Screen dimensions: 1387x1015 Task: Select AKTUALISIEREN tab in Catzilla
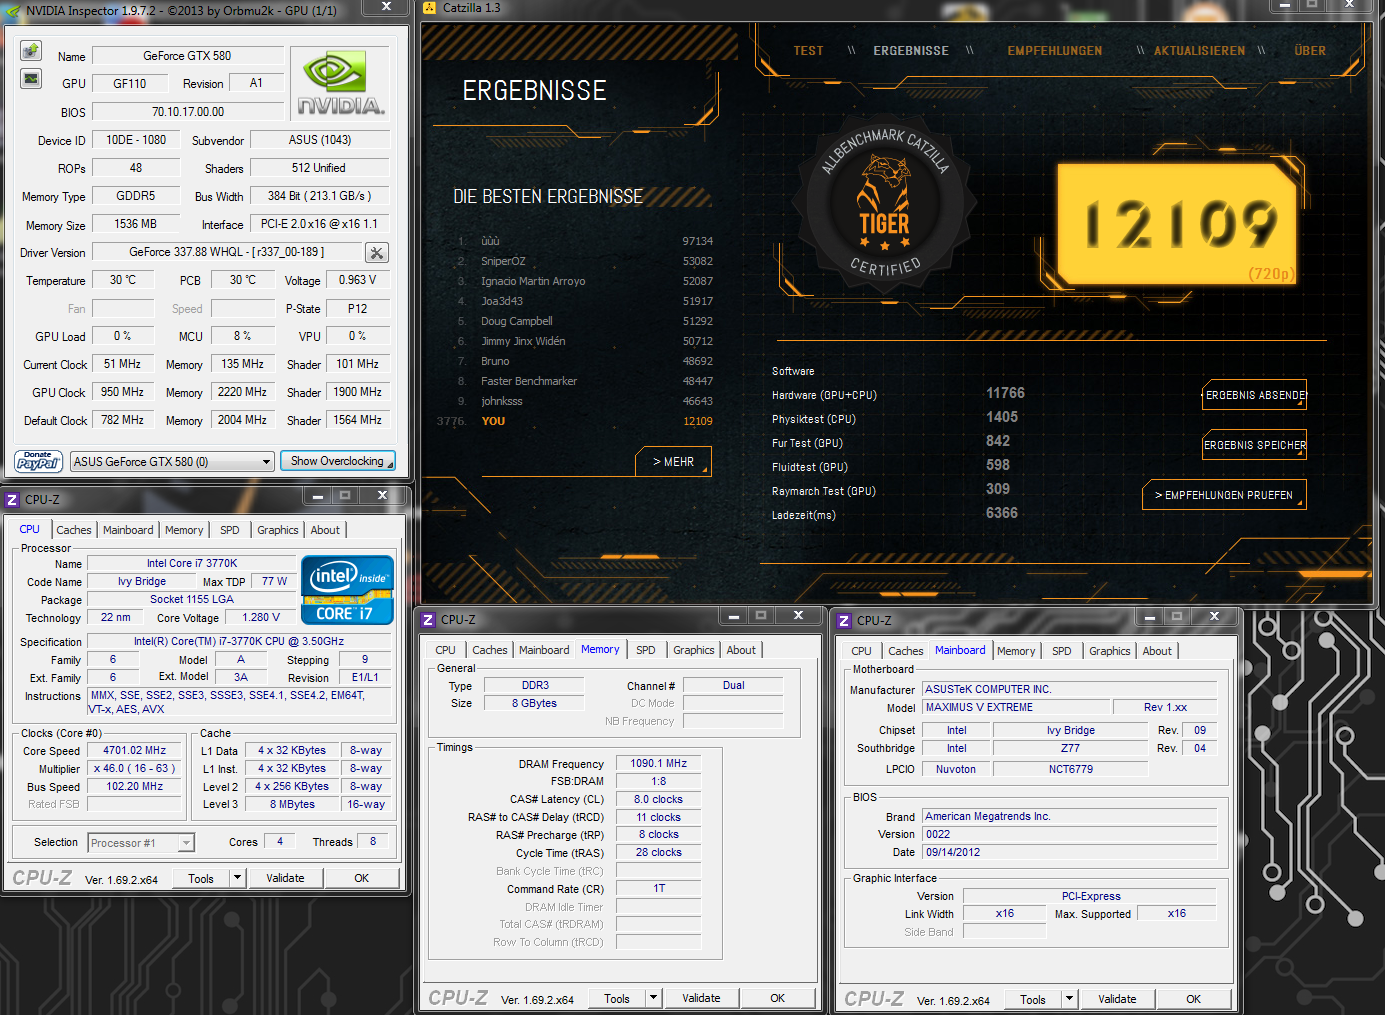pyautogui.click(x=1200, y=51)
